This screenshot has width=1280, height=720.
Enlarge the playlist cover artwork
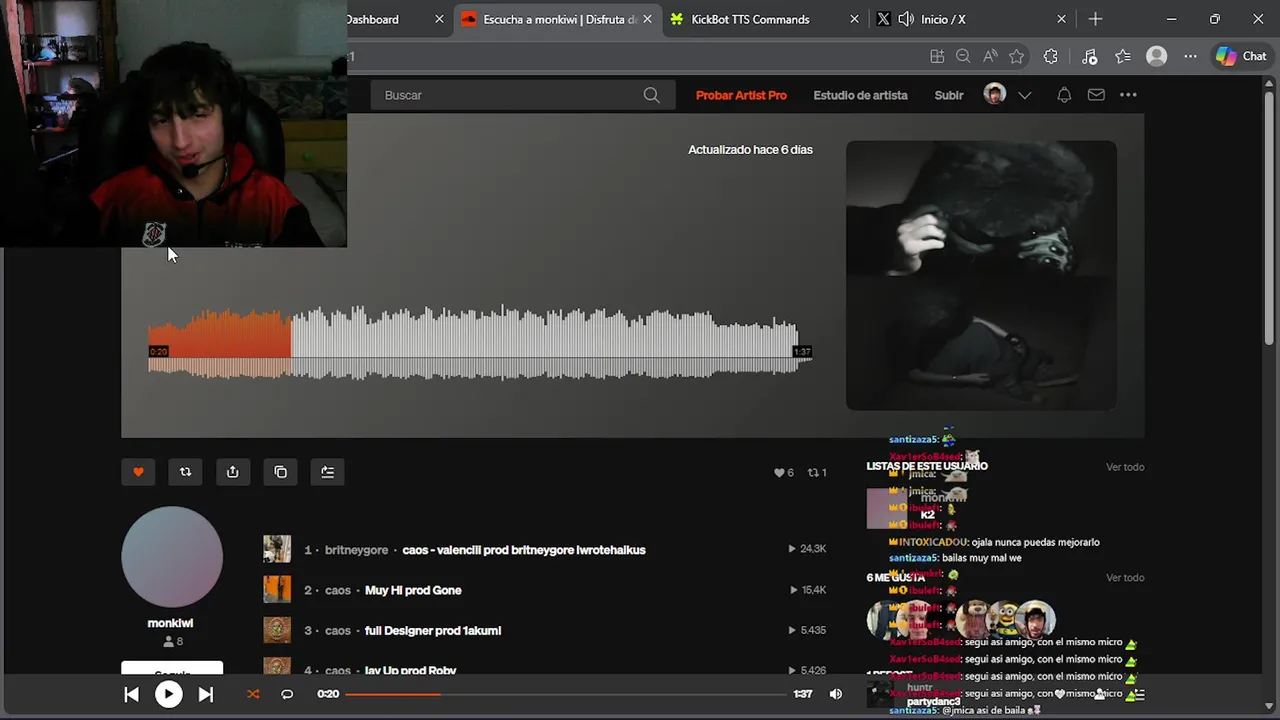981,275
